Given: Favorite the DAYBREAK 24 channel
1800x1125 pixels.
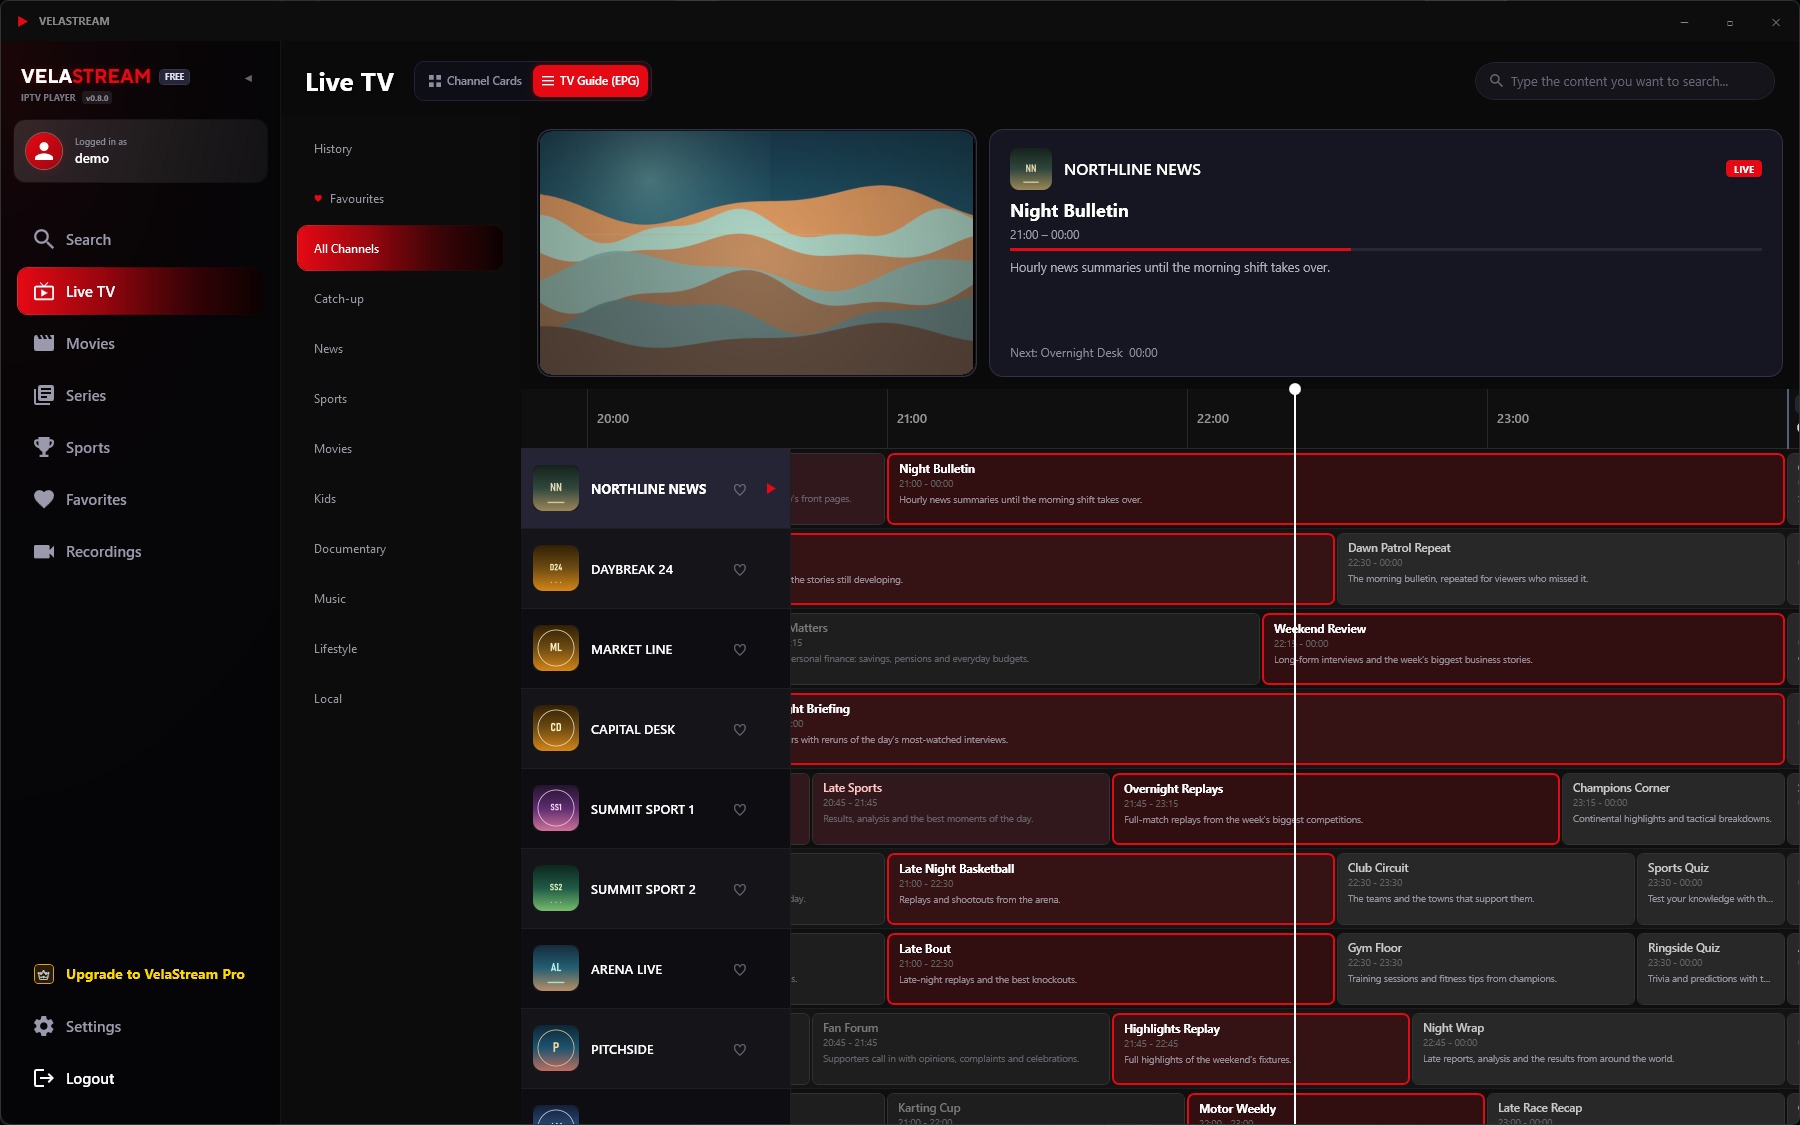Looking at the screenshot, I should [x=740, y=569].
